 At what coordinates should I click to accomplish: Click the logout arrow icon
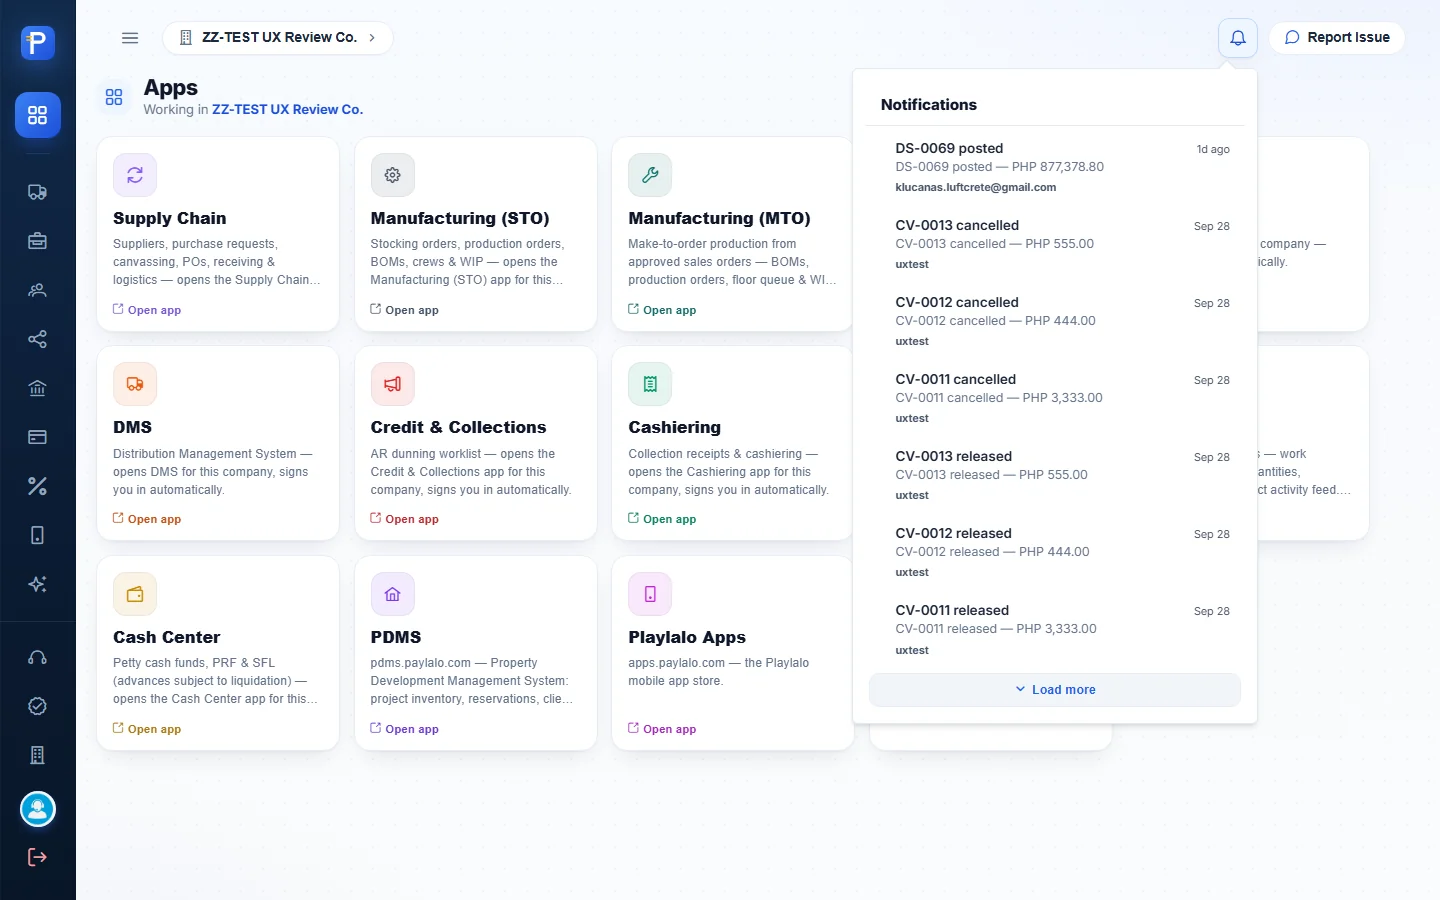pyautogui.click(x=38, y=857)
